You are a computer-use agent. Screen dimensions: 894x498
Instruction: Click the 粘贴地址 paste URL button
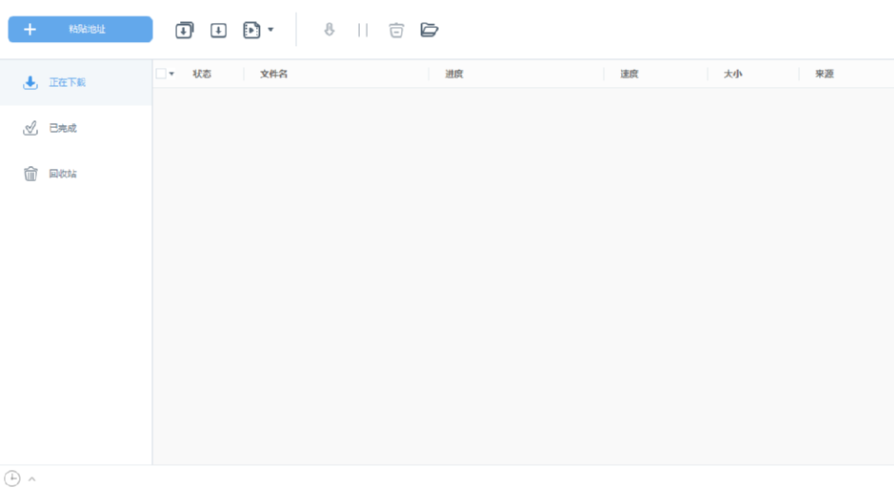(x=80, y=29)
